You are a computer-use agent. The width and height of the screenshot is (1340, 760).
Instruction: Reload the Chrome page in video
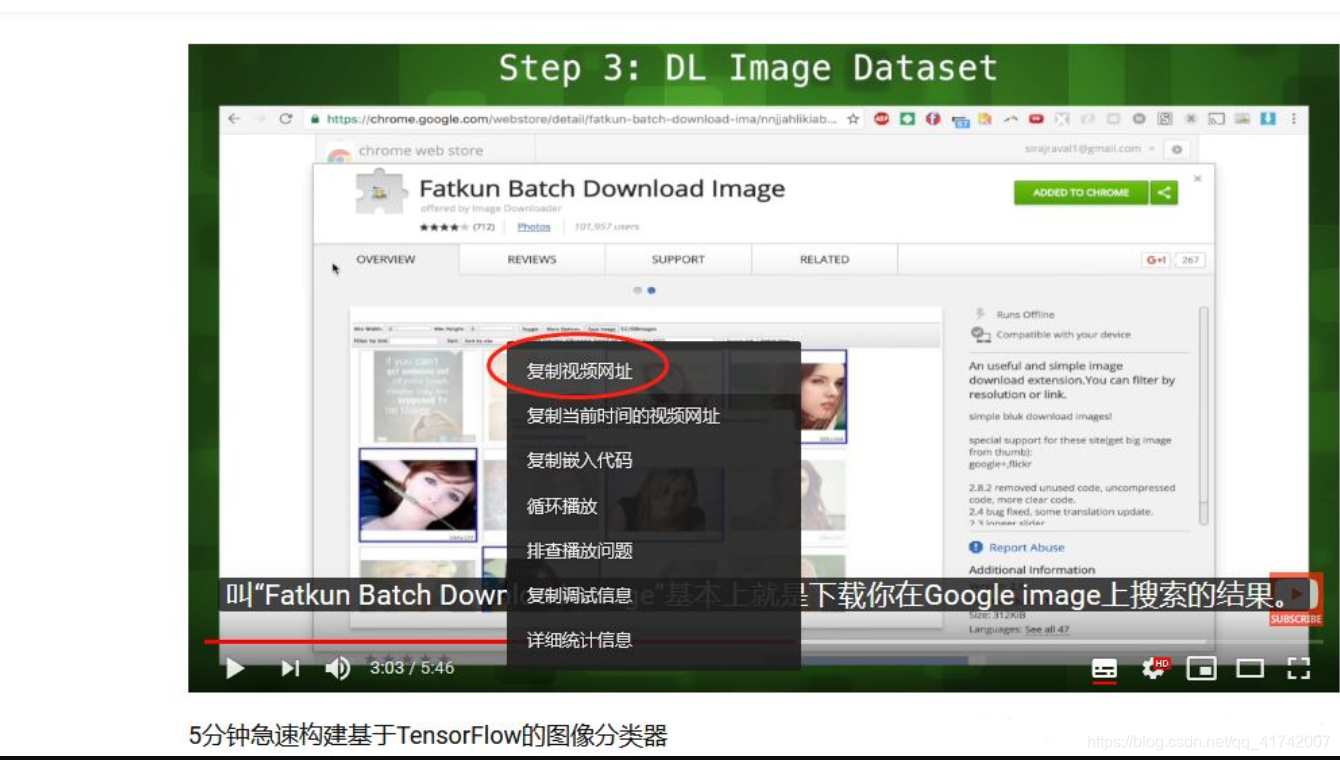[285, 118]
